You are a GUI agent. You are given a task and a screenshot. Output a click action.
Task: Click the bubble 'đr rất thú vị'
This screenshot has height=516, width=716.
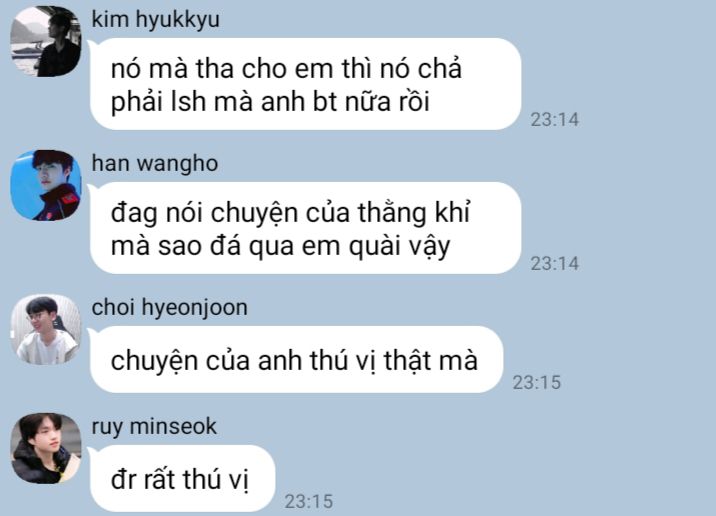pos(183,479)
